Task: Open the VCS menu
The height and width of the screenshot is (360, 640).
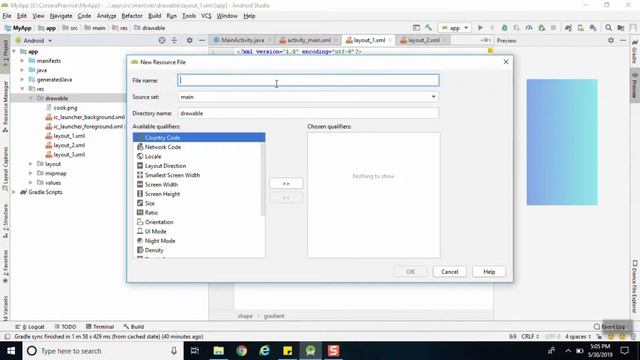Action: coord(206,16)
